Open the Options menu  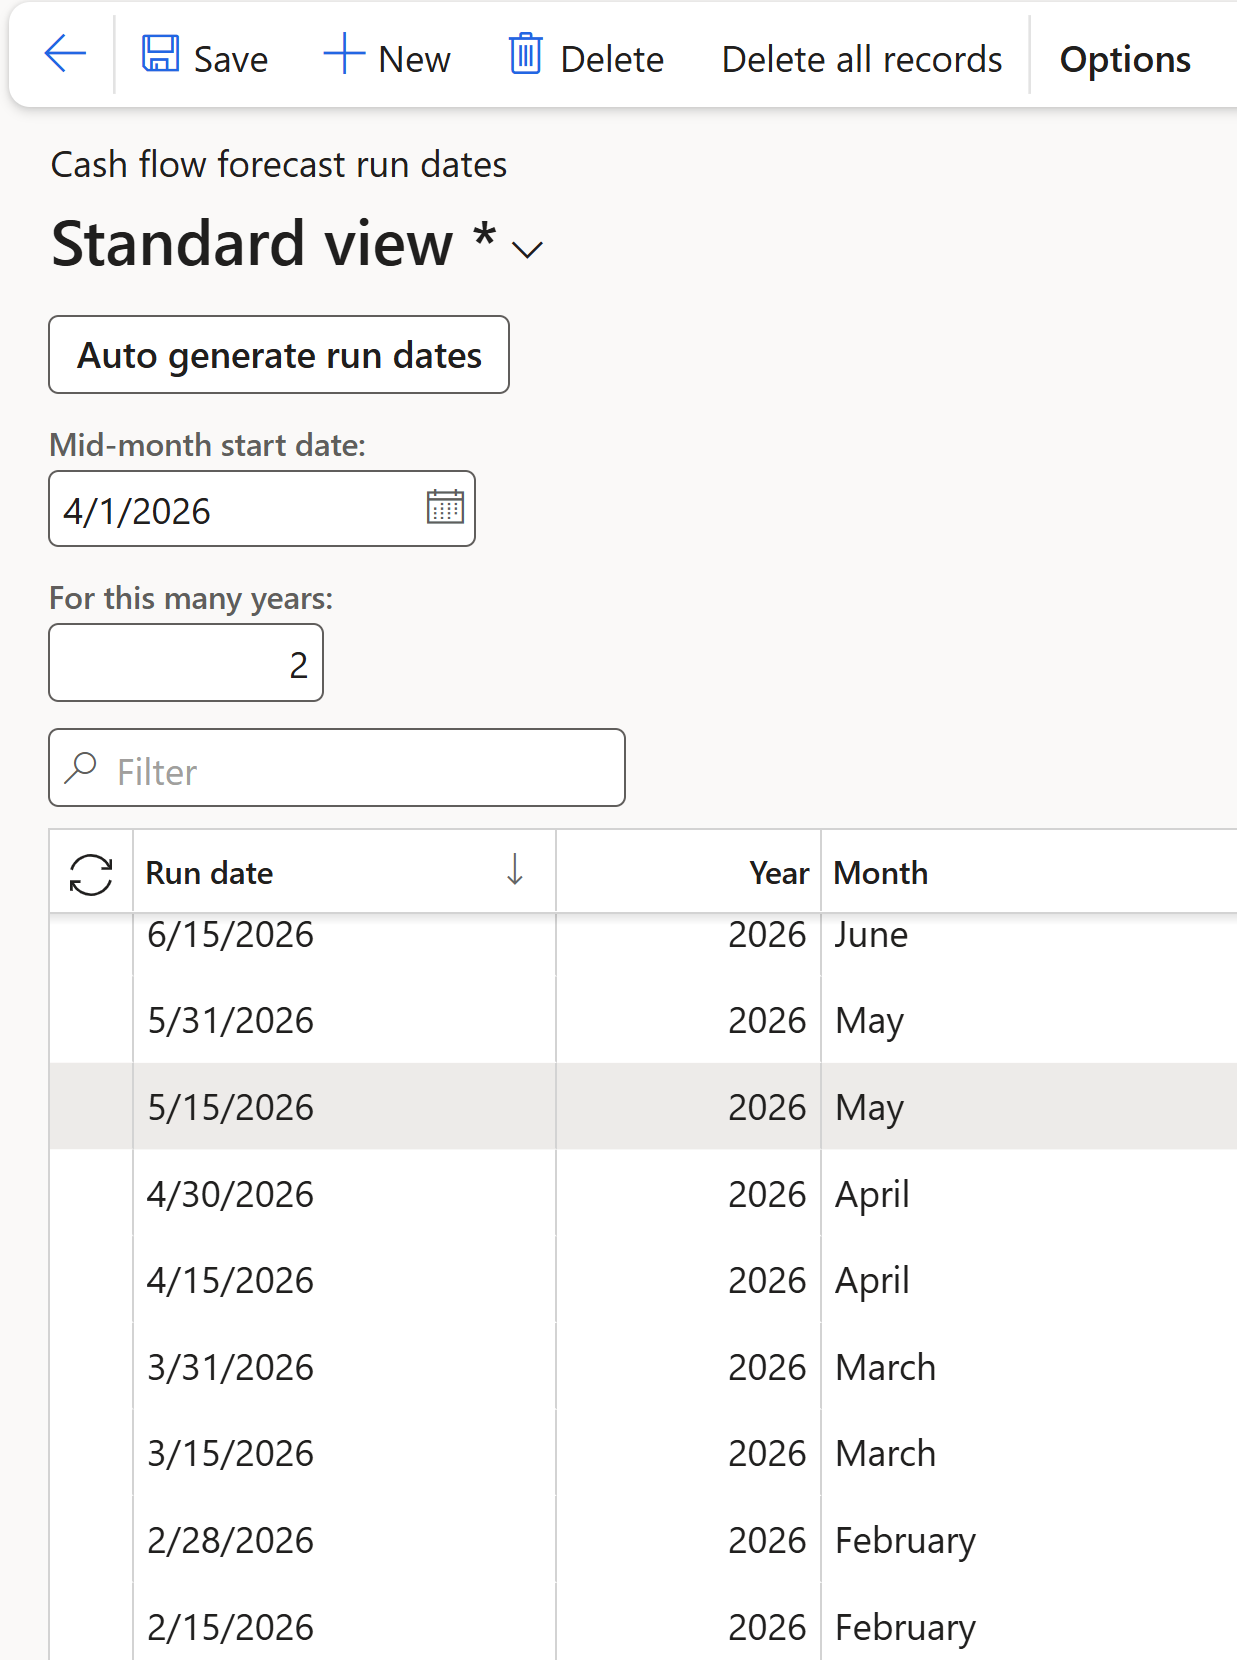[1124, 60]
